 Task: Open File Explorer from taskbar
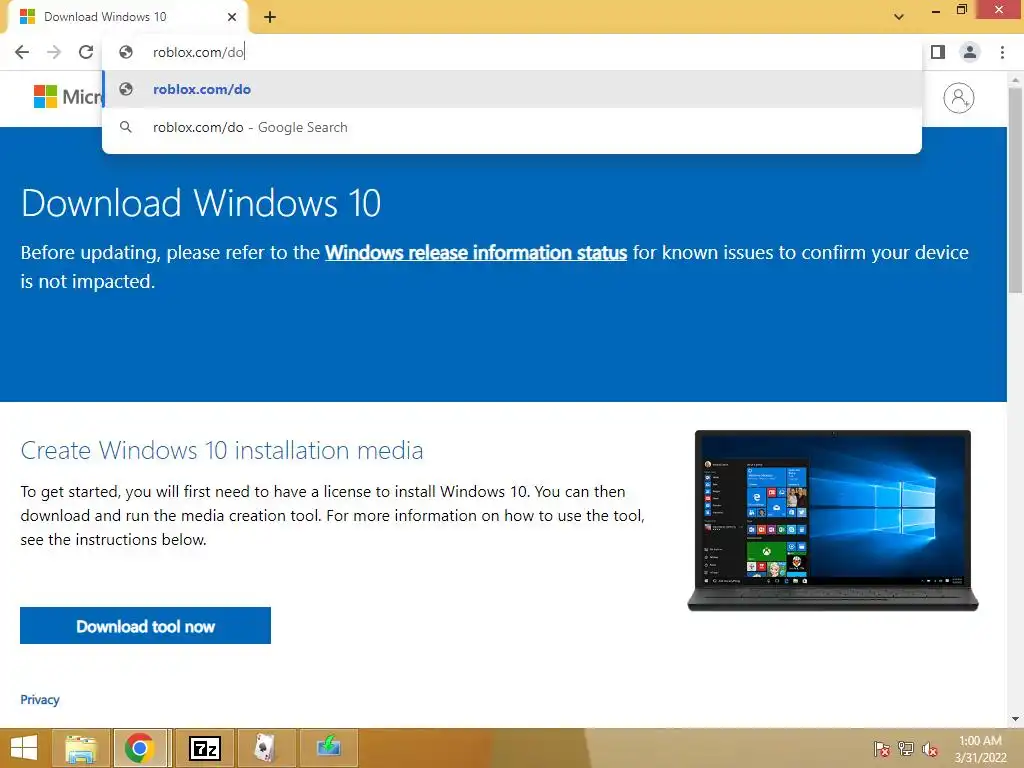tap(81, 748)
